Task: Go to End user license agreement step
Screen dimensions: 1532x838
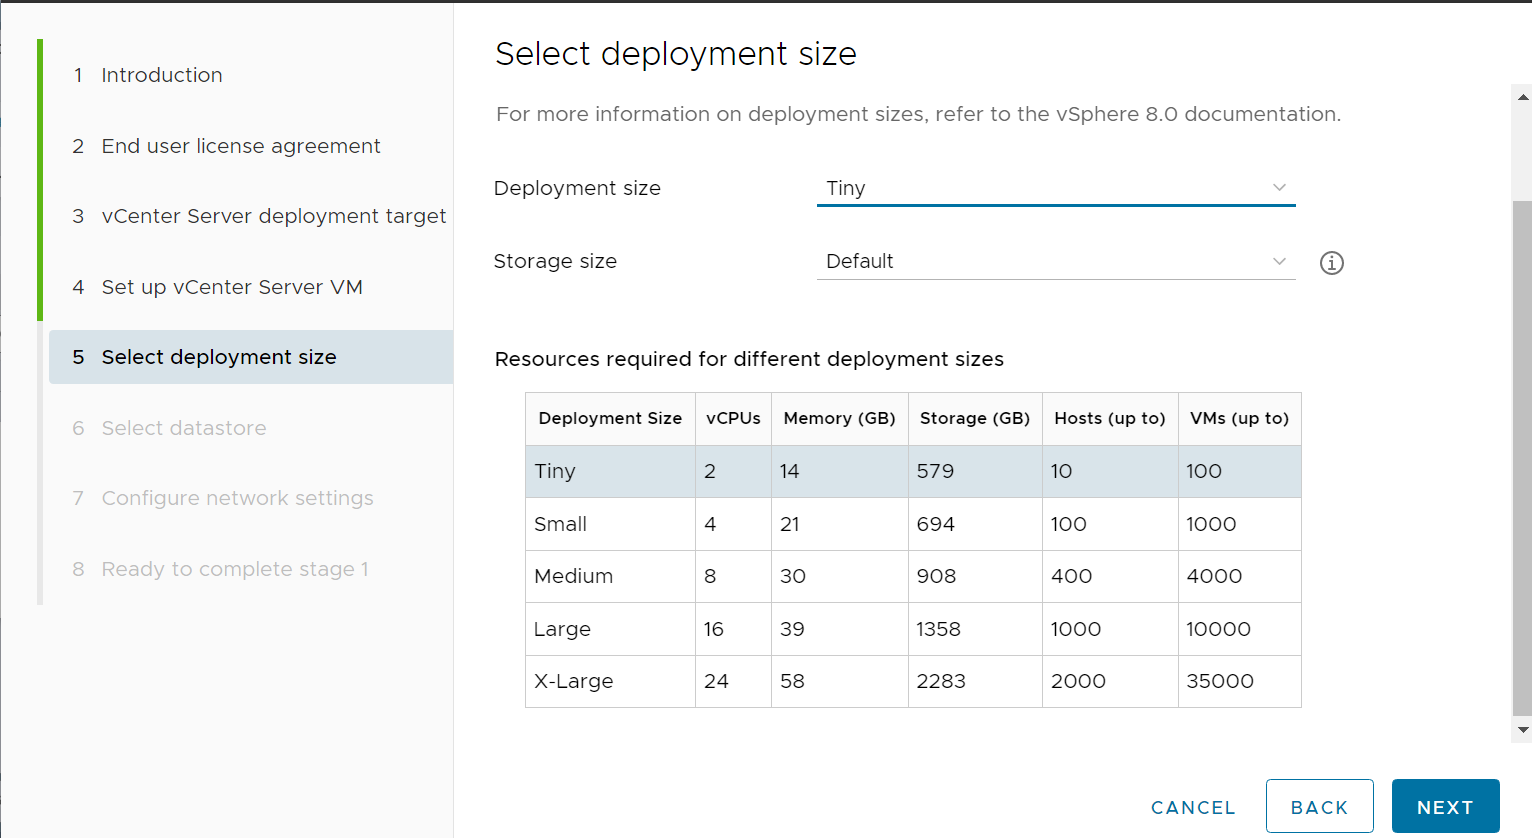Action: 240,146
